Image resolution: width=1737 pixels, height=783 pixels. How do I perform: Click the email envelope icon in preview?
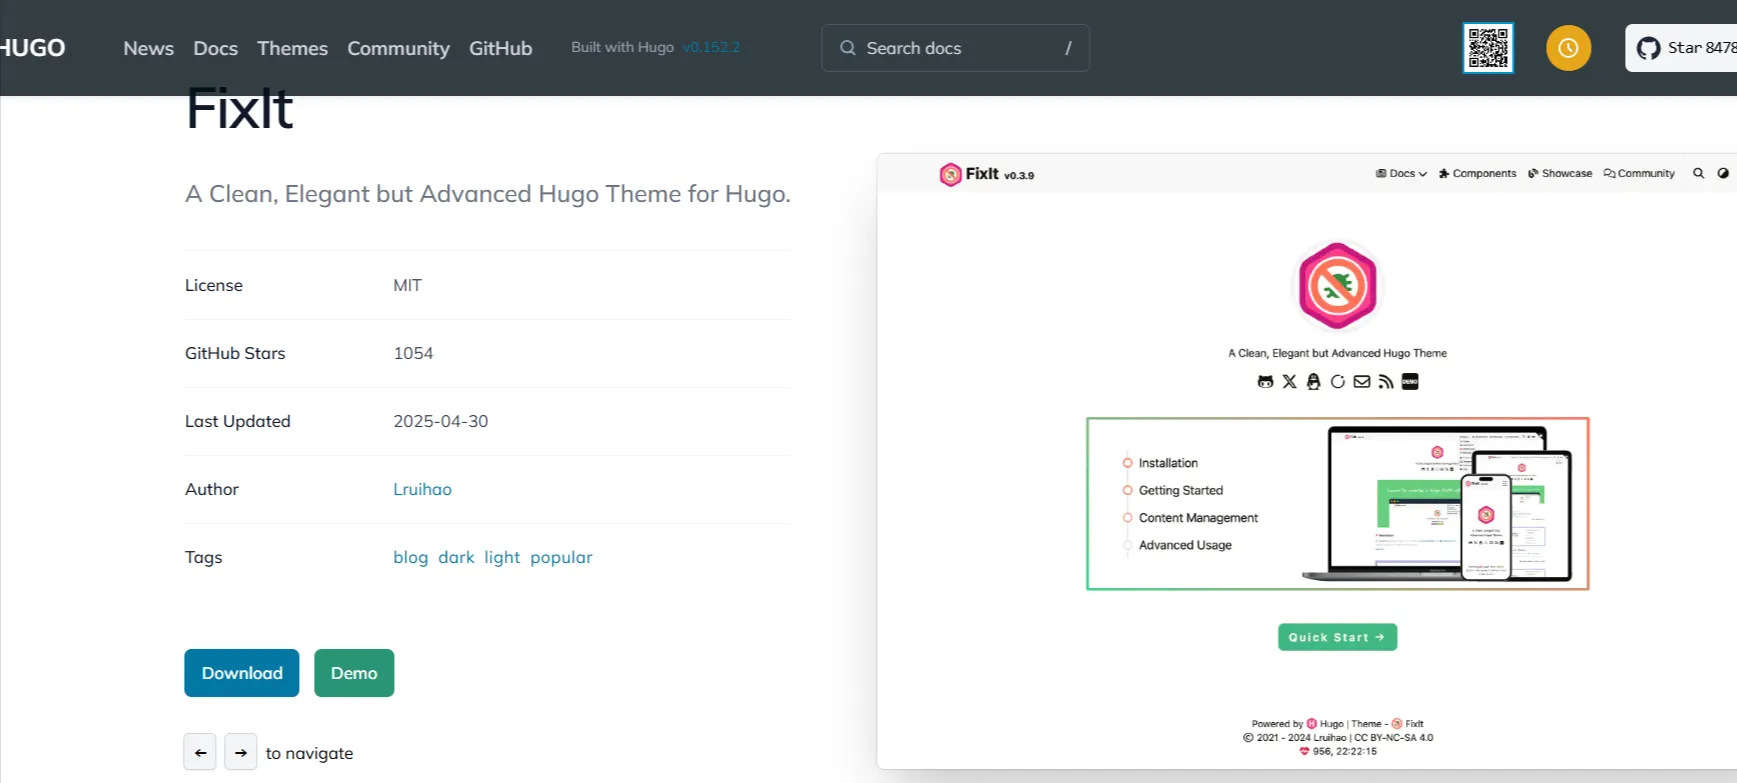[1362, 381]
